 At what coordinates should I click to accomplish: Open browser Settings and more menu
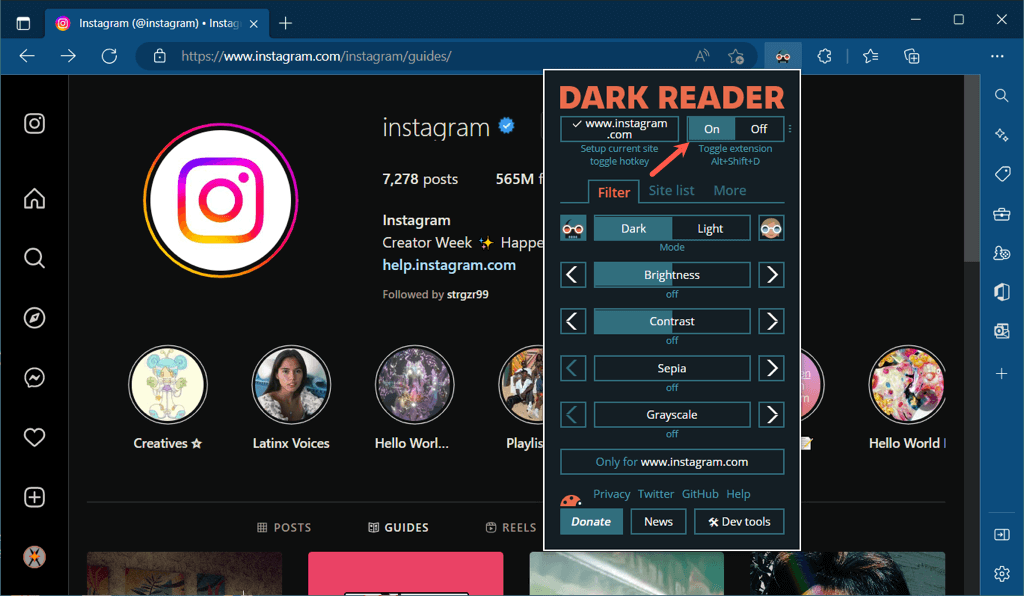click(x=997, y=57)
